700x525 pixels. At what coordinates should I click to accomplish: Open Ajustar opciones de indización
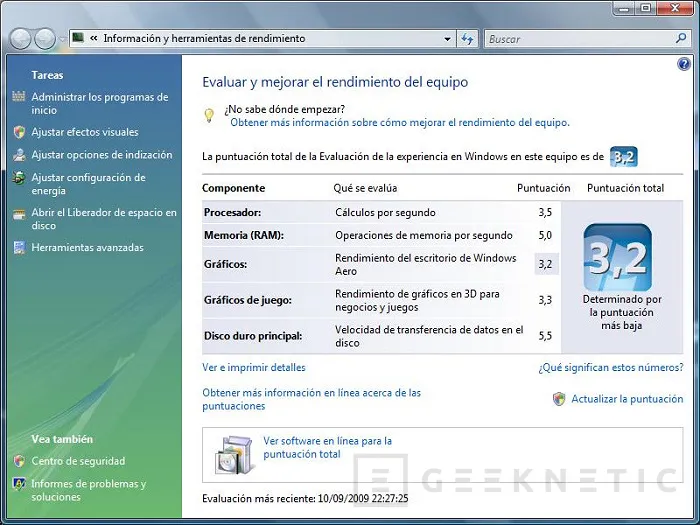coord(102,155)
